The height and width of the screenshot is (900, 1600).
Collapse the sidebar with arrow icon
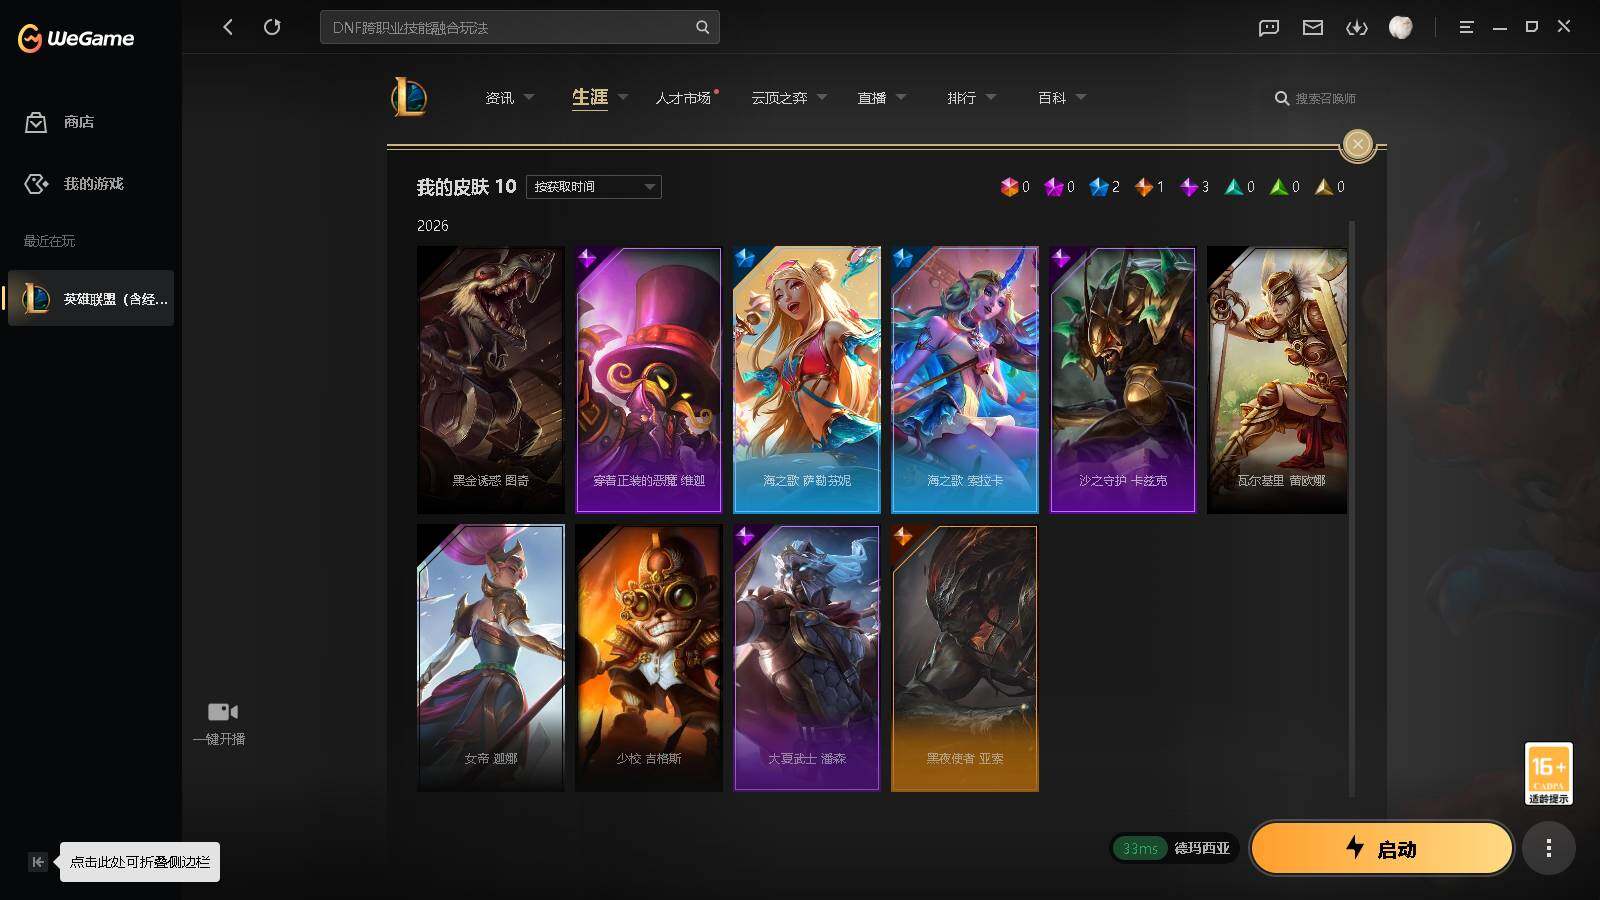point(38,862)
